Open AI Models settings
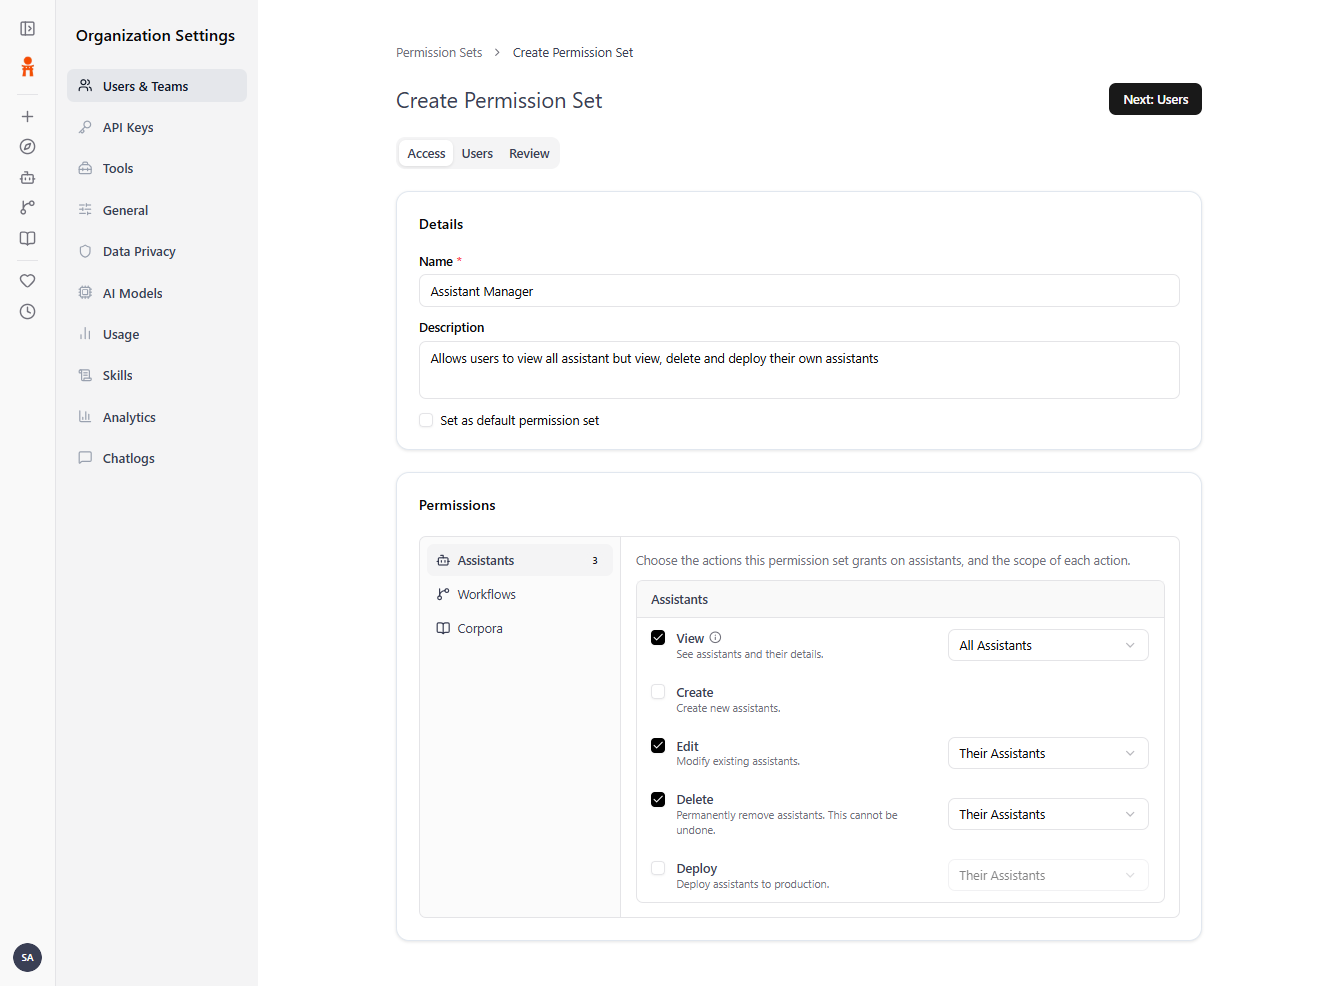The height and width of the screenshot is (986, 1341). point(157,293)
